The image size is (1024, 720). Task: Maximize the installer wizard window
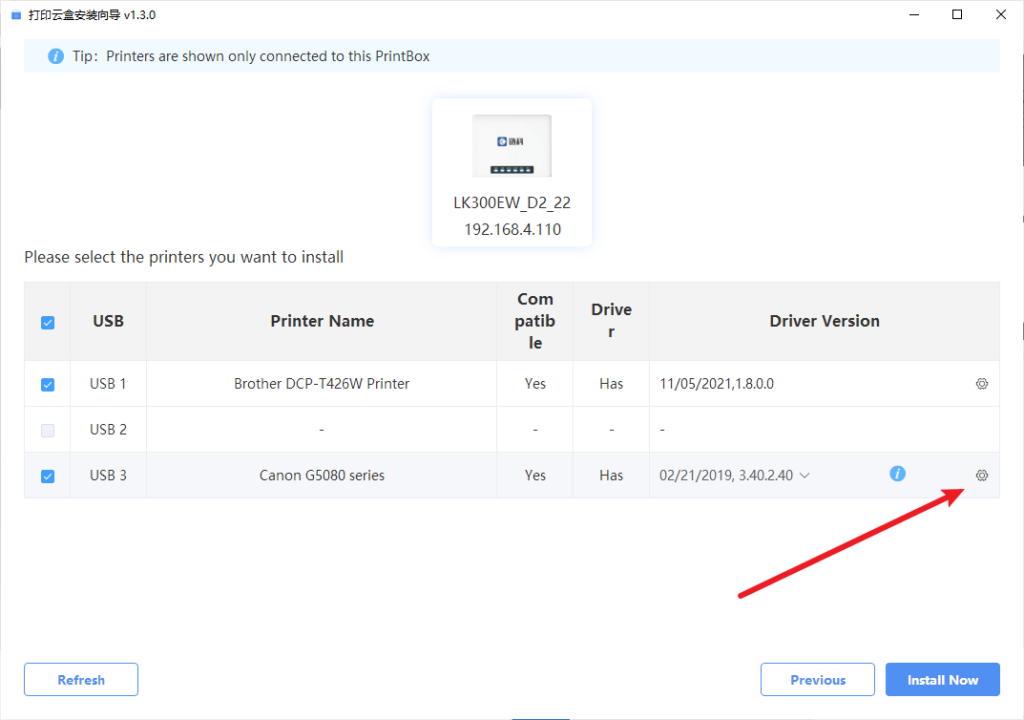pos(957,14)
